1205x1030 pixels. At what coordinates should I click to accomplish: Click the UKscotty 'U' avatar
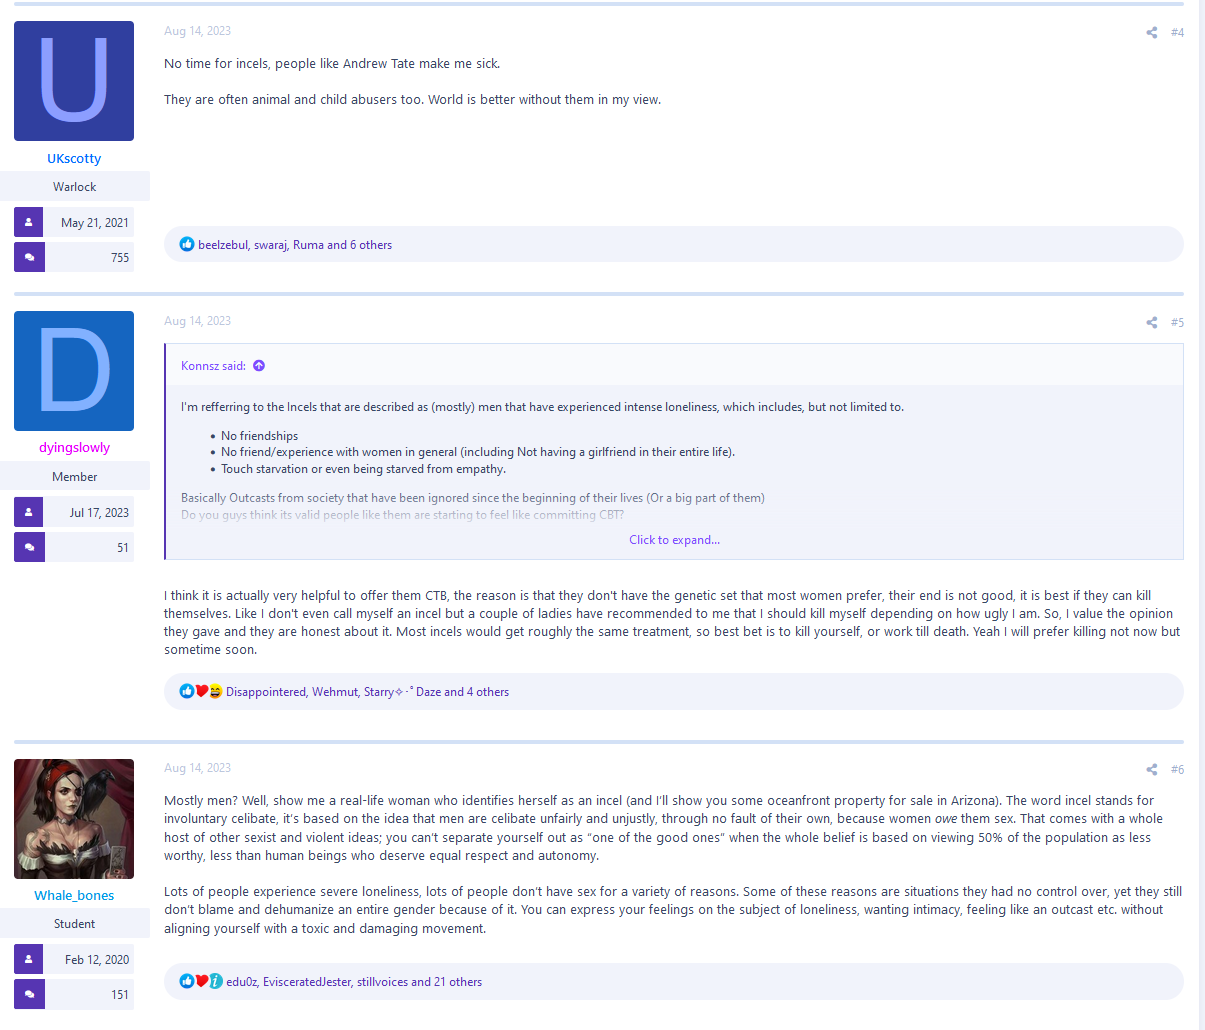(74, 81)
